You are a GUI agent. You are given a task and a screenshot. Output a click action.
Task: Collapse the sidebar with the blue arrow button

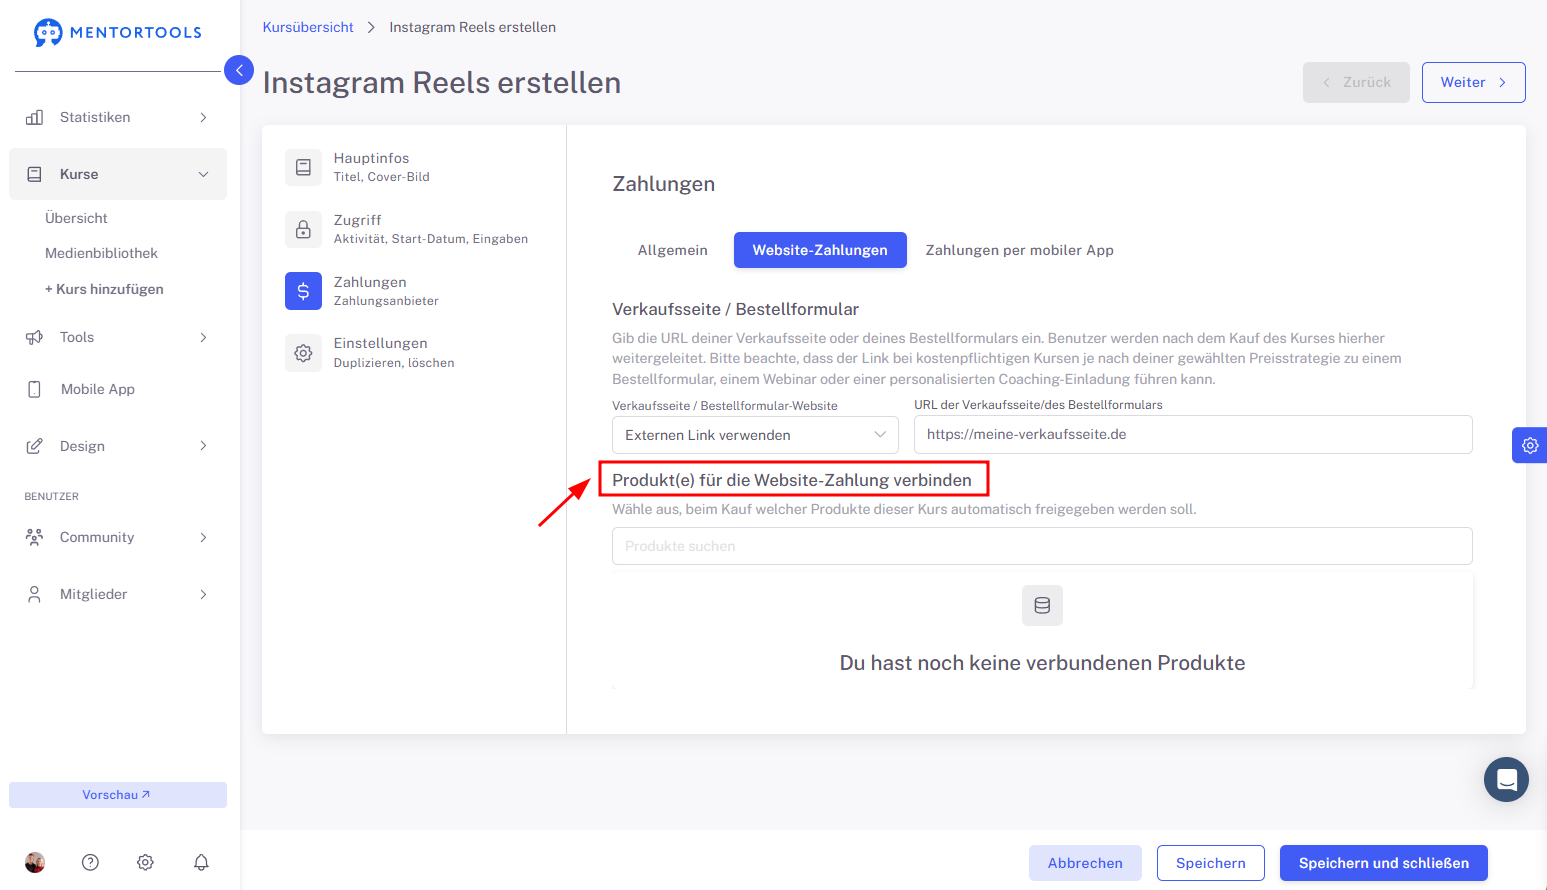click(239, 70)
